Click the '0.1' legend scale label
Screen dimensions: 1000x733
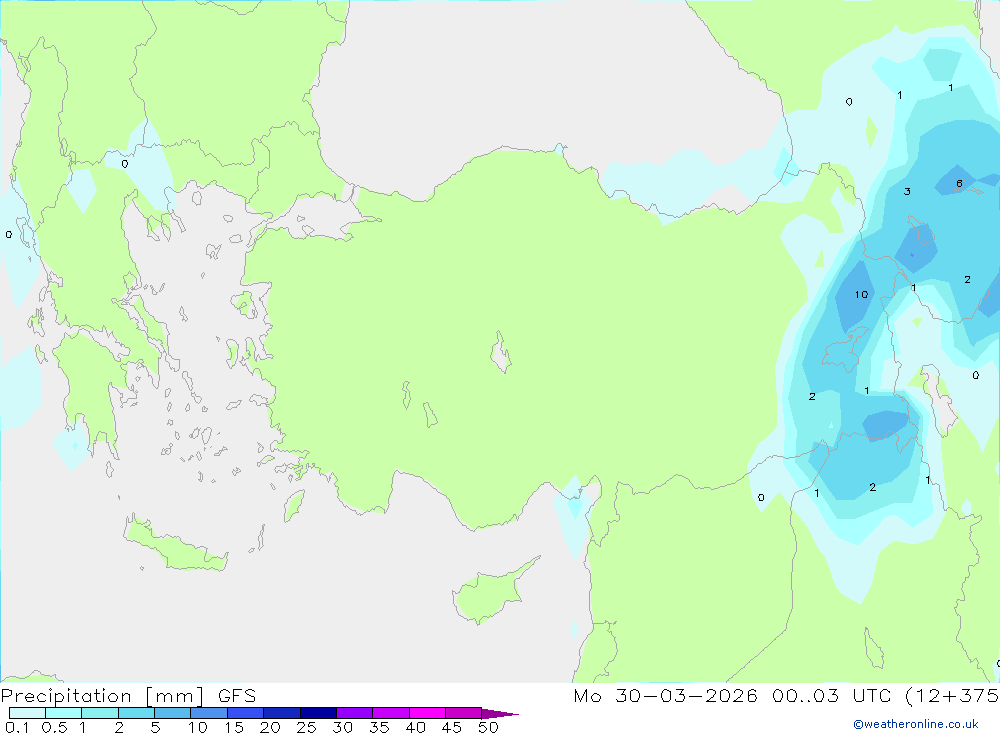coord(17,727)
